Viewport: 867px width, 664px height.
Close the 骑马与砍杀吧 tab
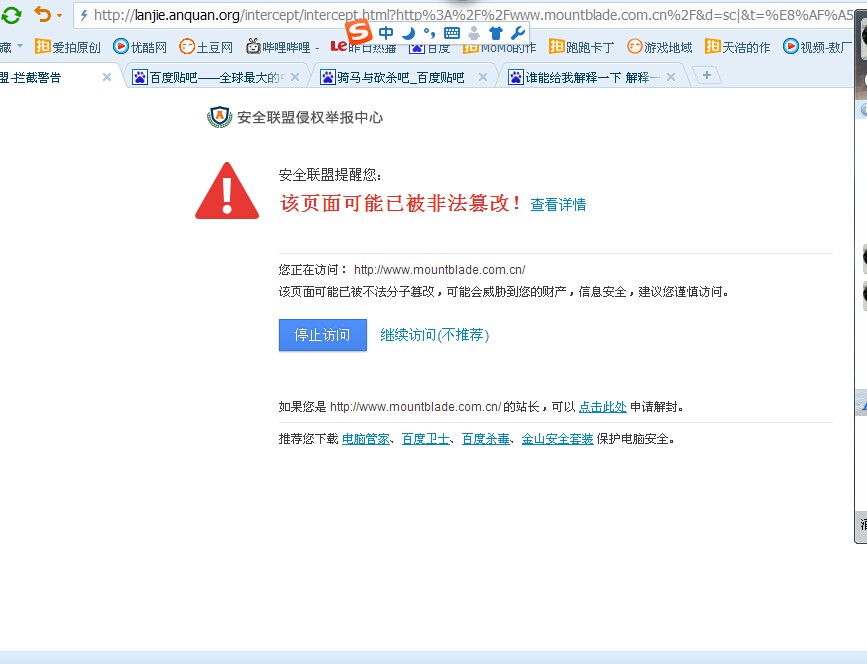[x=483, y=77]
